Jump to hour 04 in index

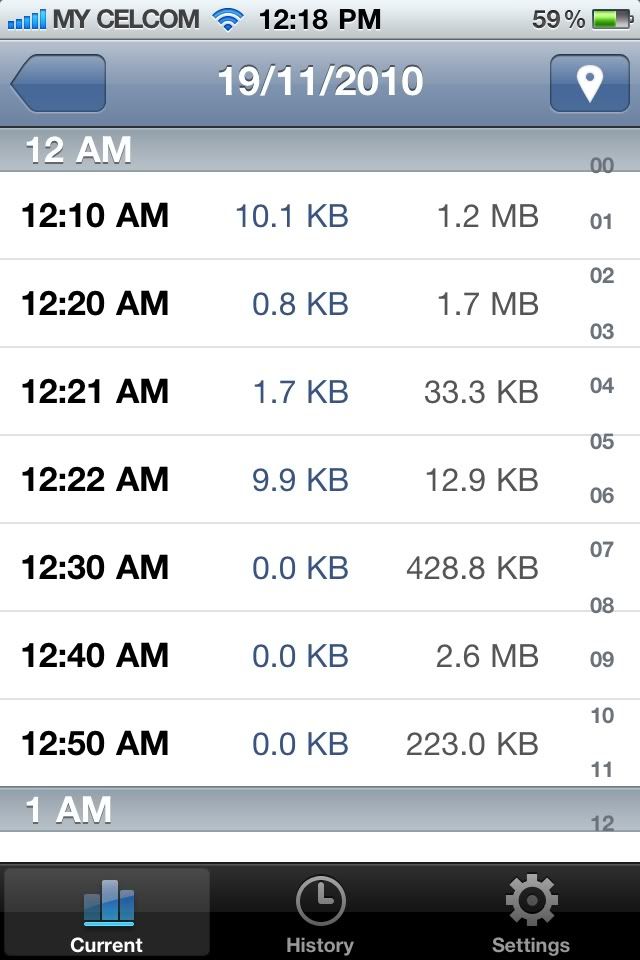coord(602,385)
